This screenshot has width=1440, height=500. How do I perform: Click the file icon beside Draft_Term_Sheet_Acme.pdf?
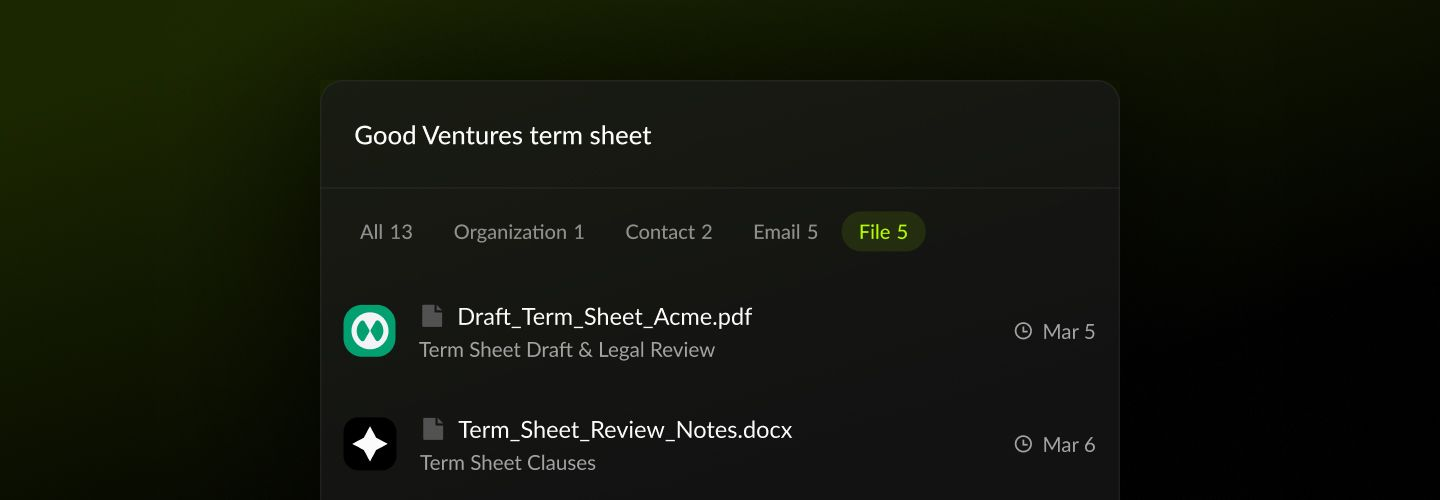tap(432, 316)
